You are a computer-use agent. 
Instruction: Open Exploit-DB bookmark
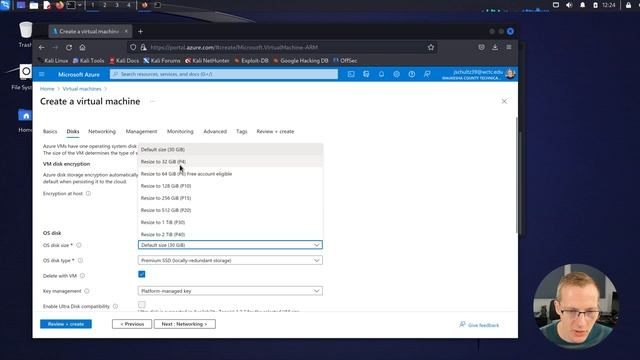(251, 61)
